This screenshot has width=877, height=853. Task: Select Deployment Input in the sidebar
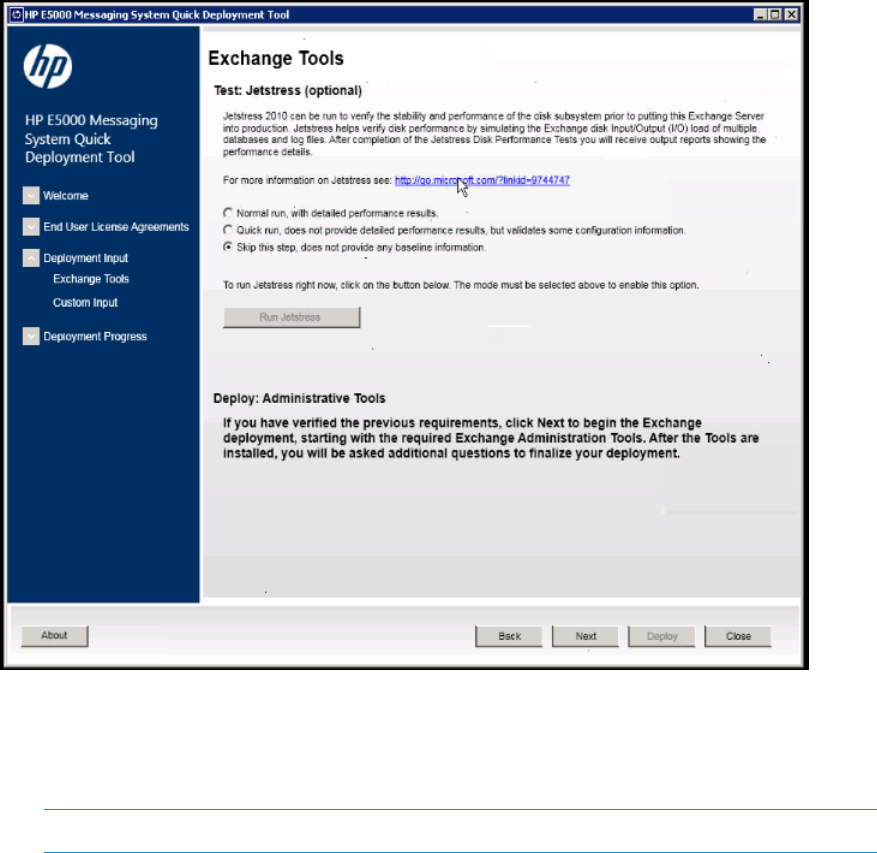pos(86,258)
